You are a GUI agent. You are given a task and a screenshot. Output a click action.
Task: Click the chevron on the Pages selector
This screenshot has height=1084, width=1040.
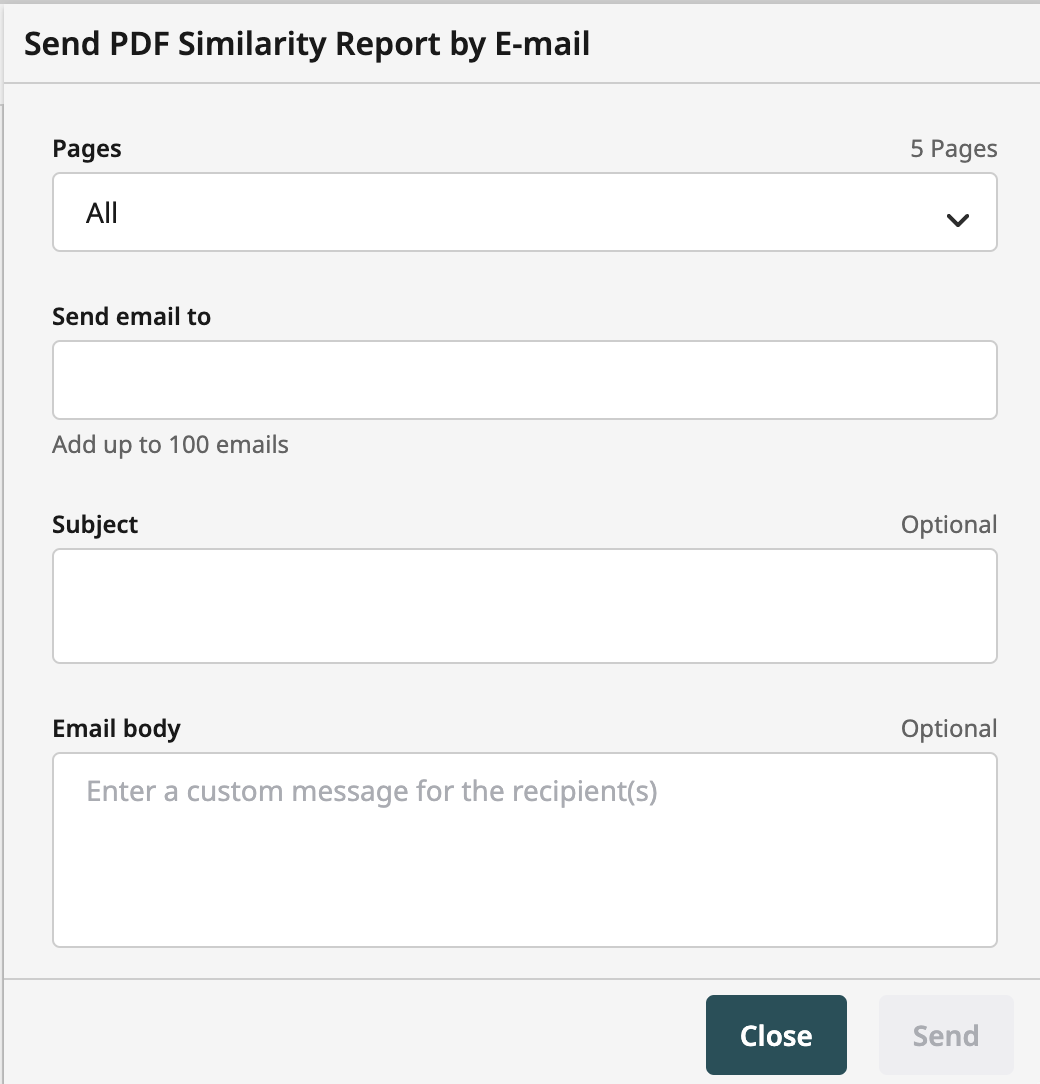click(x=958, y=218)
